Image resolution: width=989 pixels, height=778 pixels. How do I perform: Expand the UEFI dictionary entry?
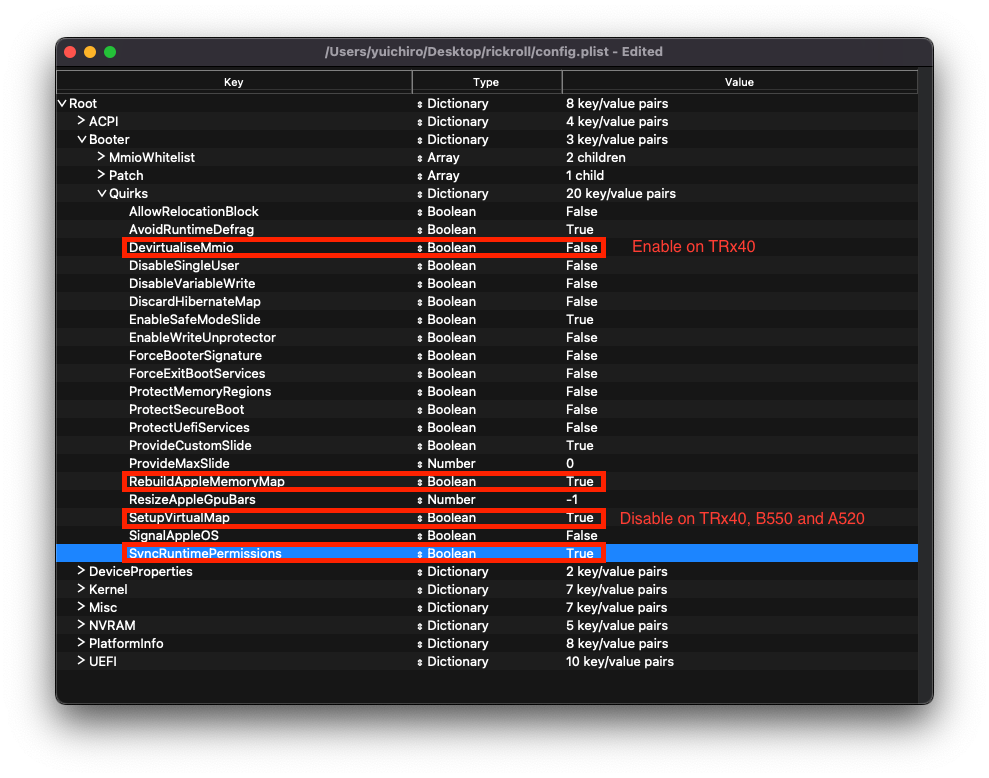82,661
